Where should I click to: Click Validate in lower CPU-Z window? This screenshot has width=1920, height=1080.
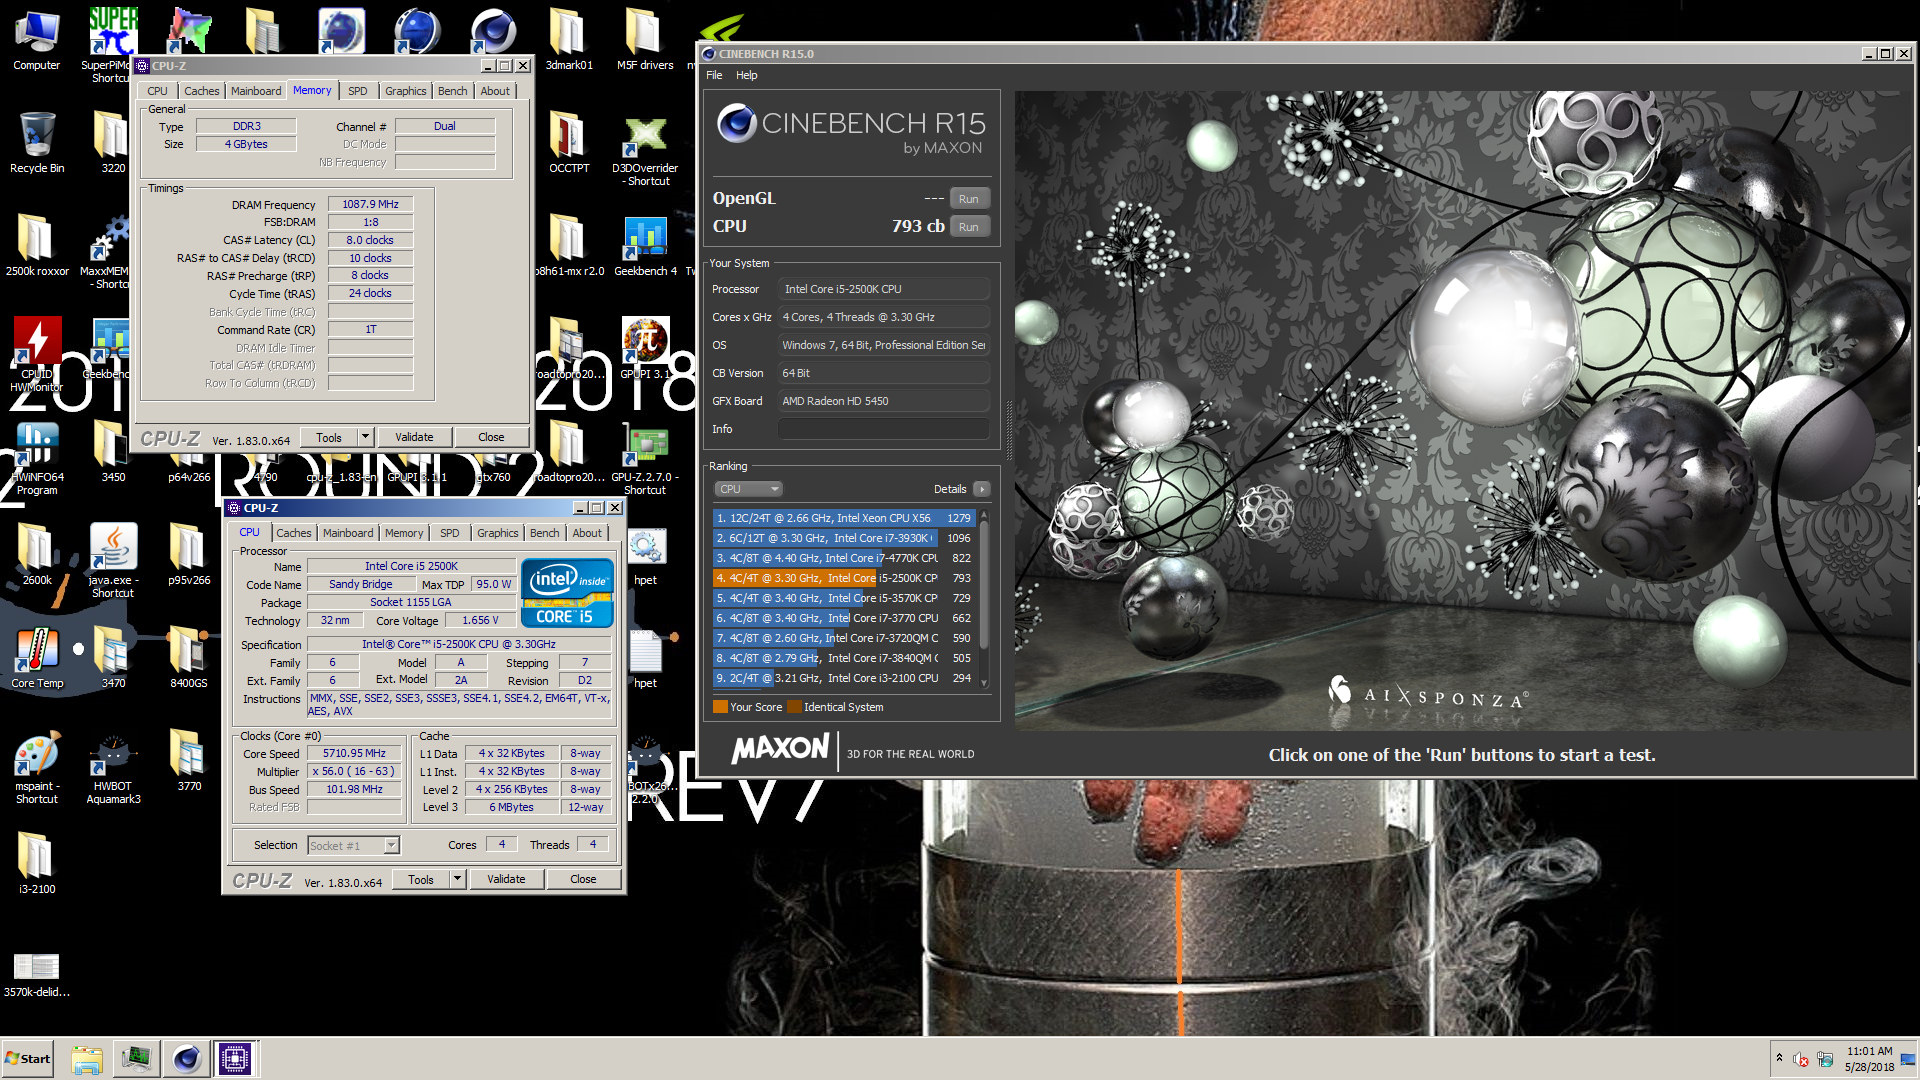tap(506, 879)
